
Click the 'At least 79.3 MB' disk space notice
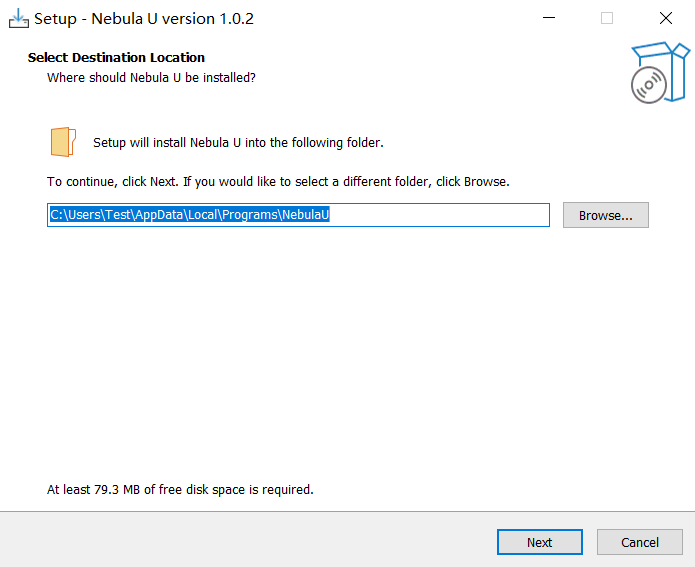(x=180, y=489)
